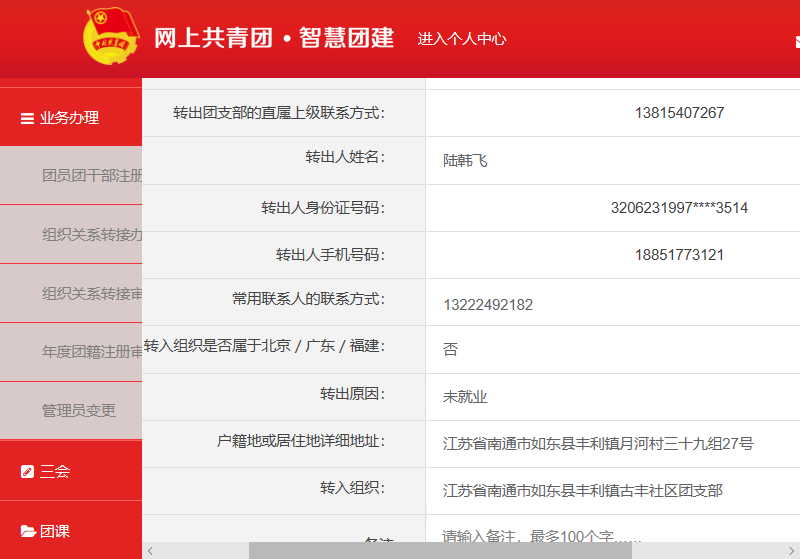
Task: Collapse the 业务办理 sidebar section
Action: point(70,118)
